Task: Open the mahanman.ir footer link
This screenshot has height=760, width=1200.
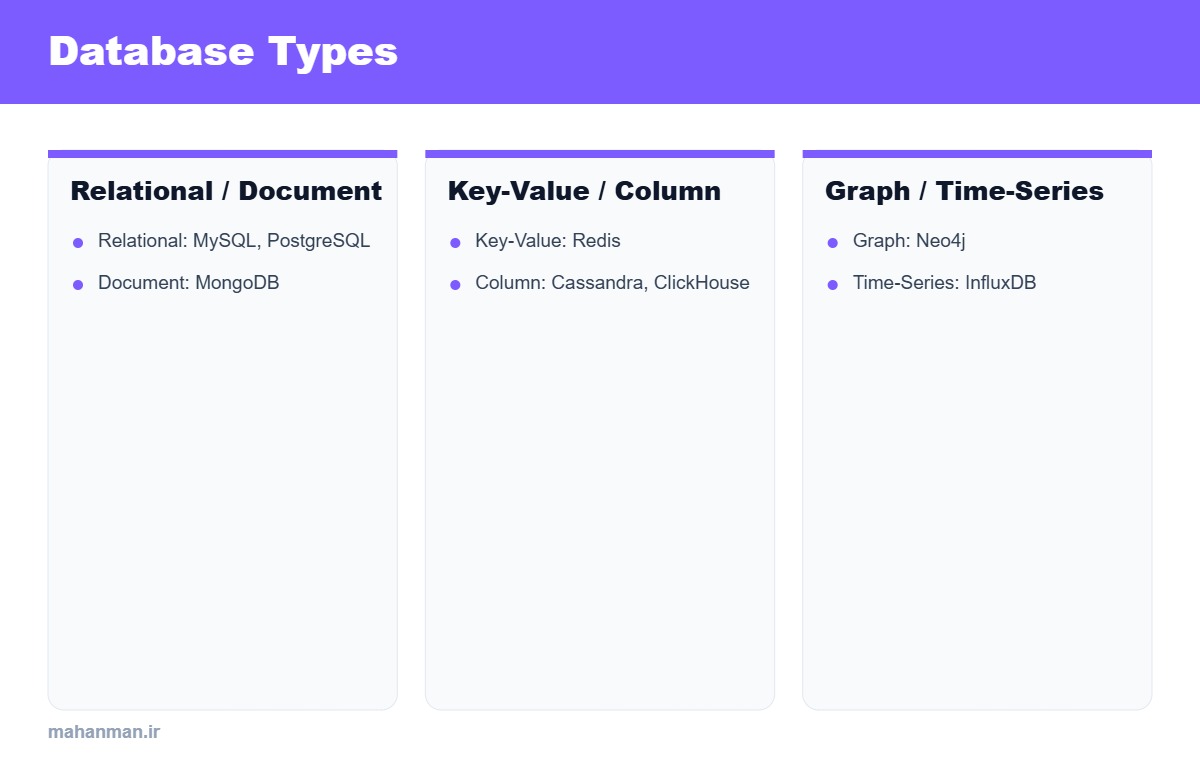Action: [x=104, y=732]
